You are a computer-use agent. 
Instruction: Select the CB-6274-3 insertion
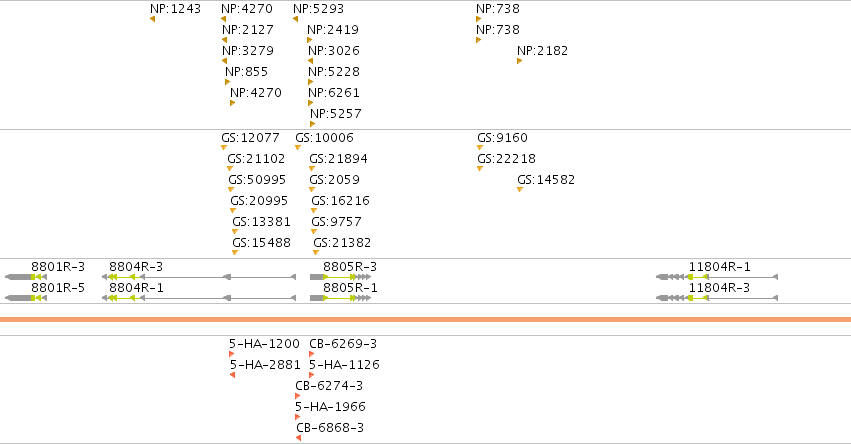point(297,396)
